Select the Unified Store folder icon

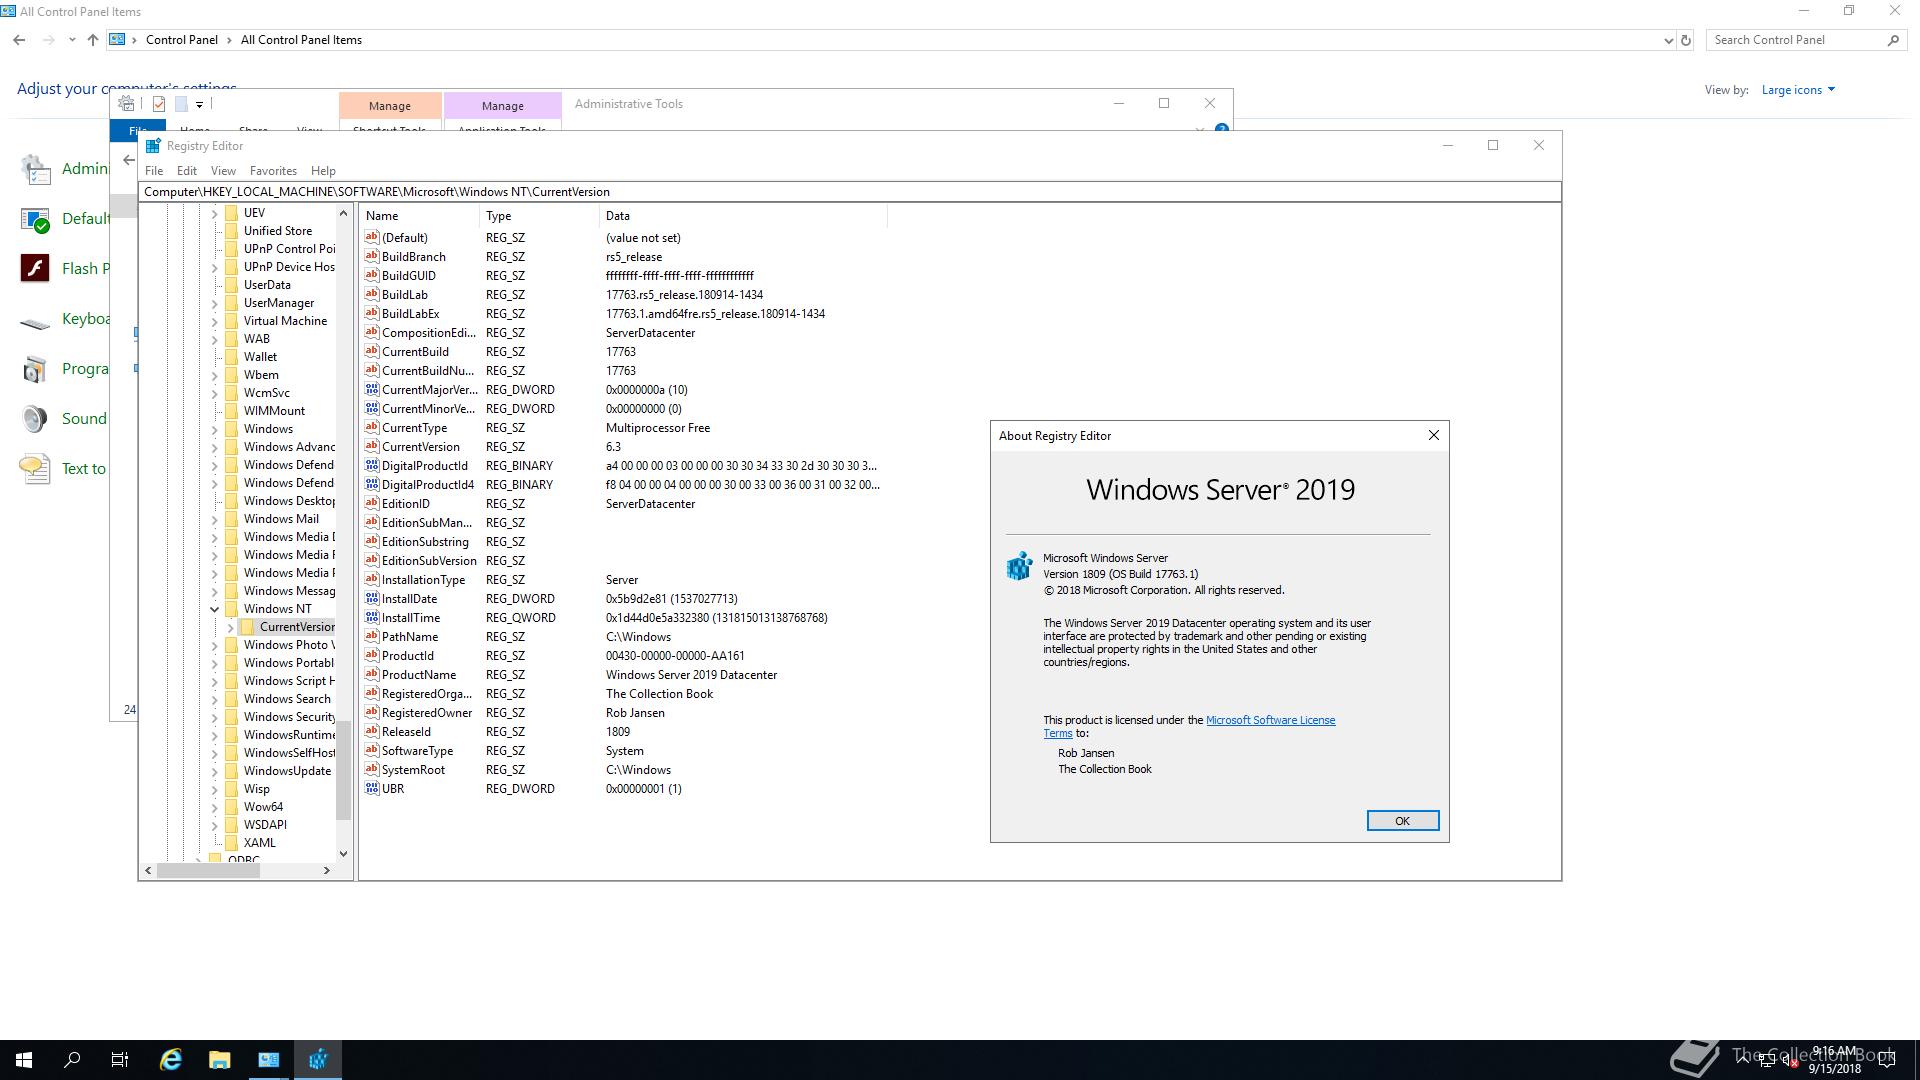(x=232, y=231)
